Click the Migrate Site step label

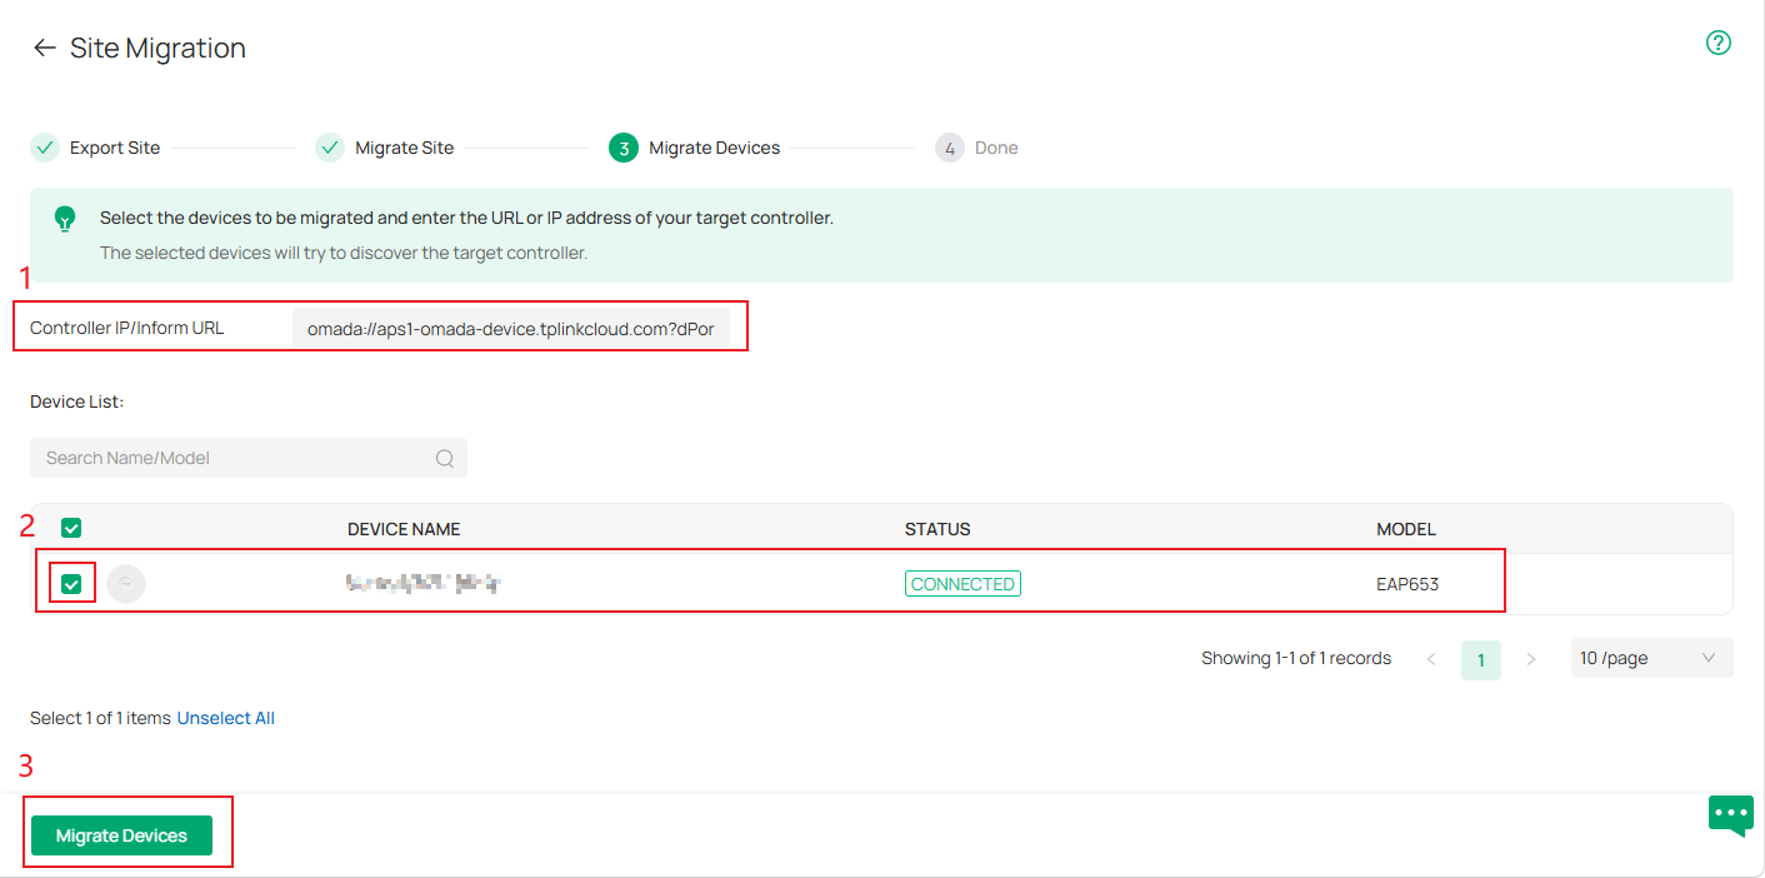click(404, 148)
